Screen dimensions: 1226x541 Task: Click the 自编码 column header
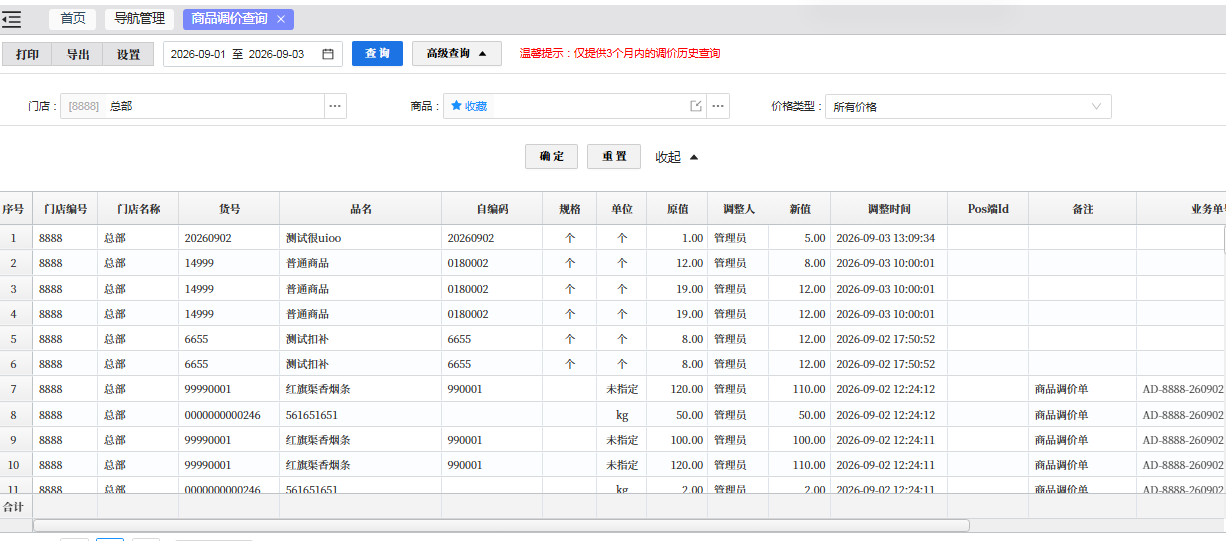coord(492,209)
